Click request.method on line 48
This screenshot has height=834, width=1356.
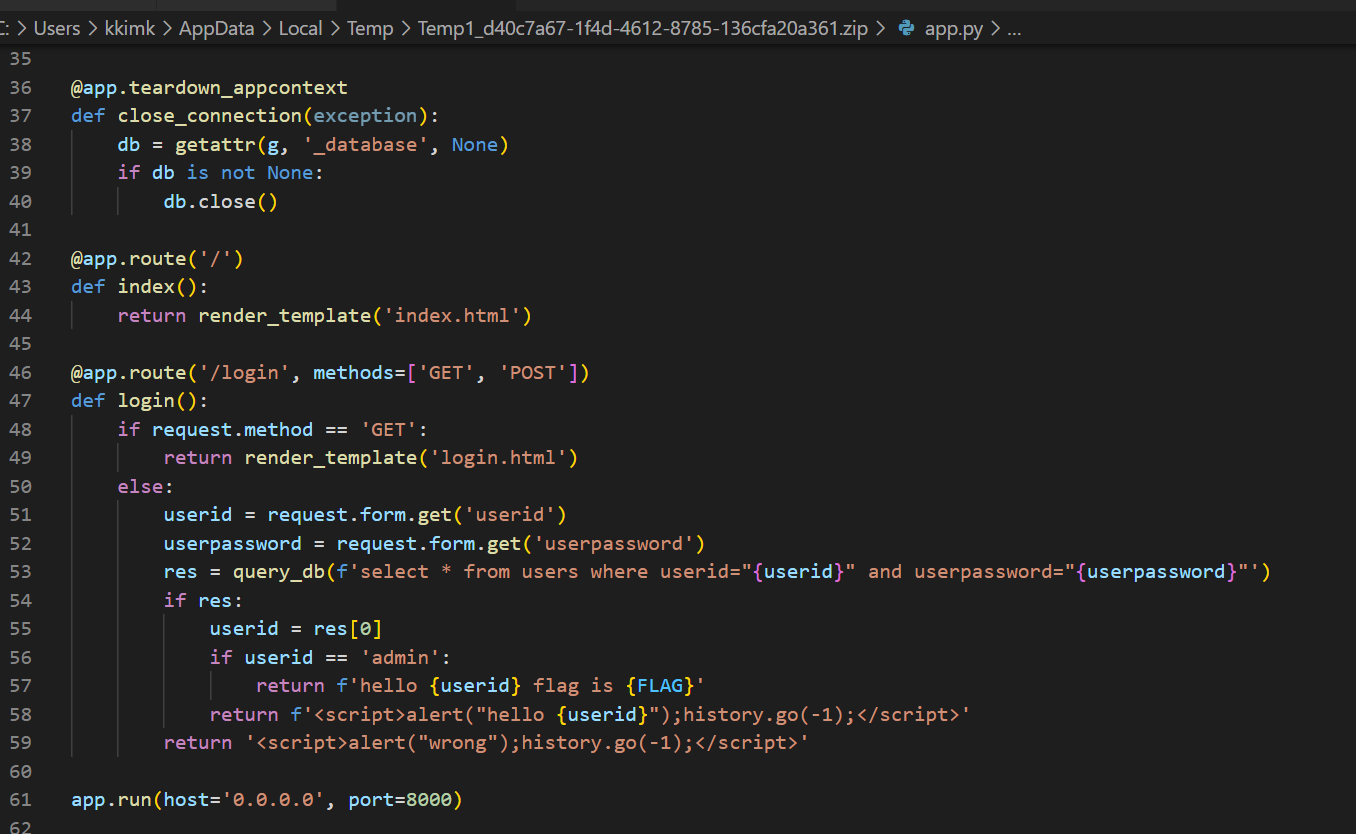232,430
